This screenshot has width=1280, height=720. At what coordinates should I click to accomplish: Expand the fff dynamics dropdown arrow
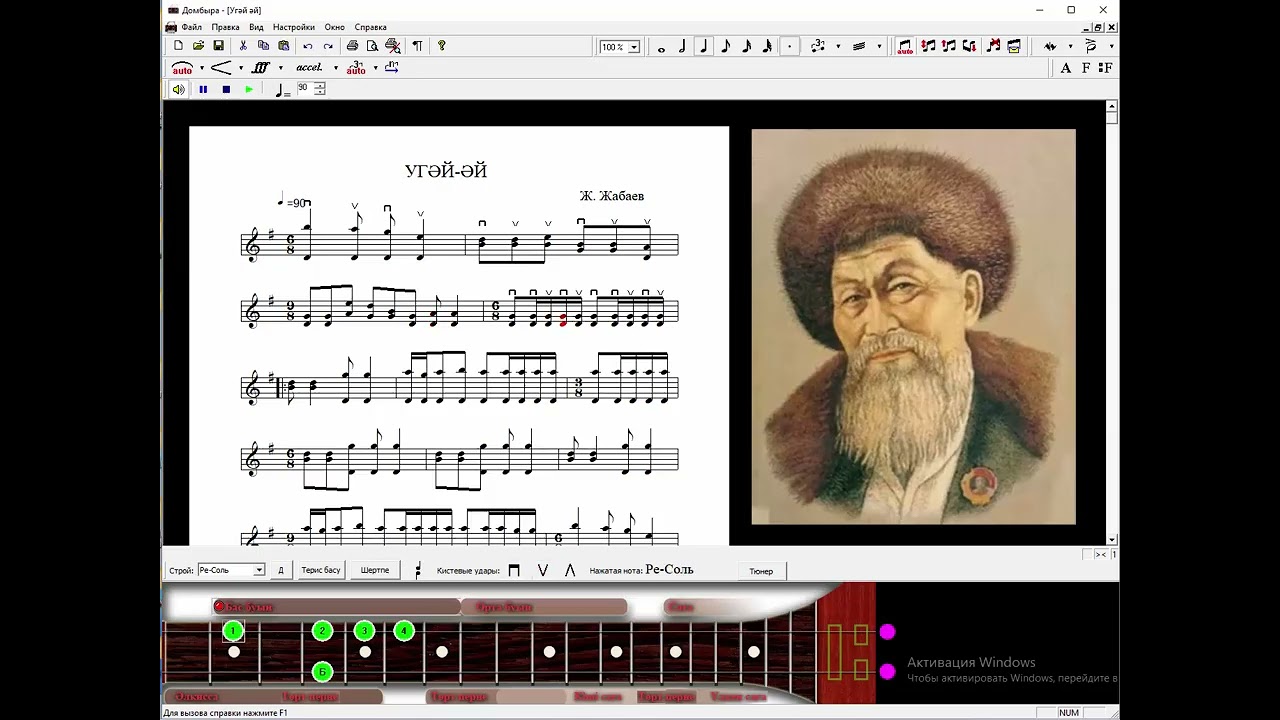(x=280, y=68)
